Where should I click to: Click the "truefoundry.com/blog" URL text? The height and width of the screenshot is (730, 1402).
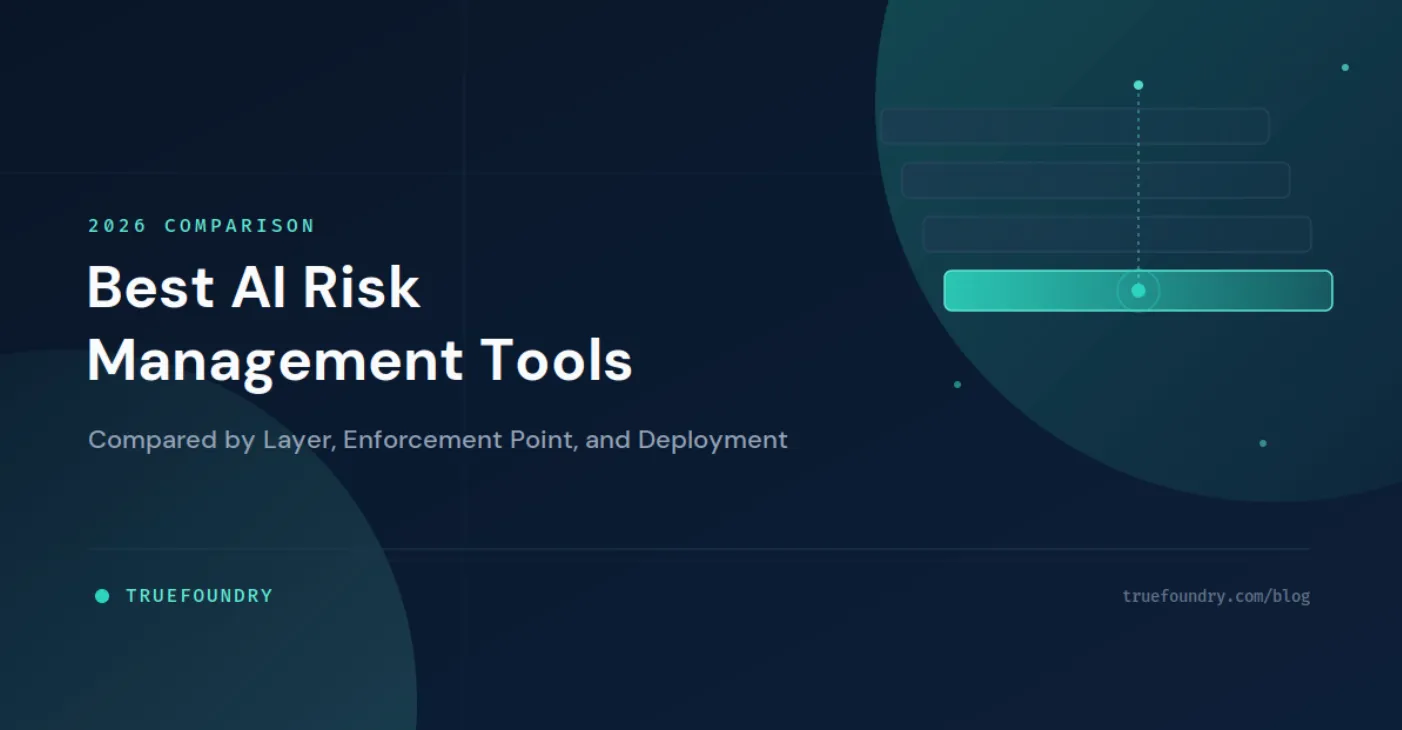coord(1216,596)
